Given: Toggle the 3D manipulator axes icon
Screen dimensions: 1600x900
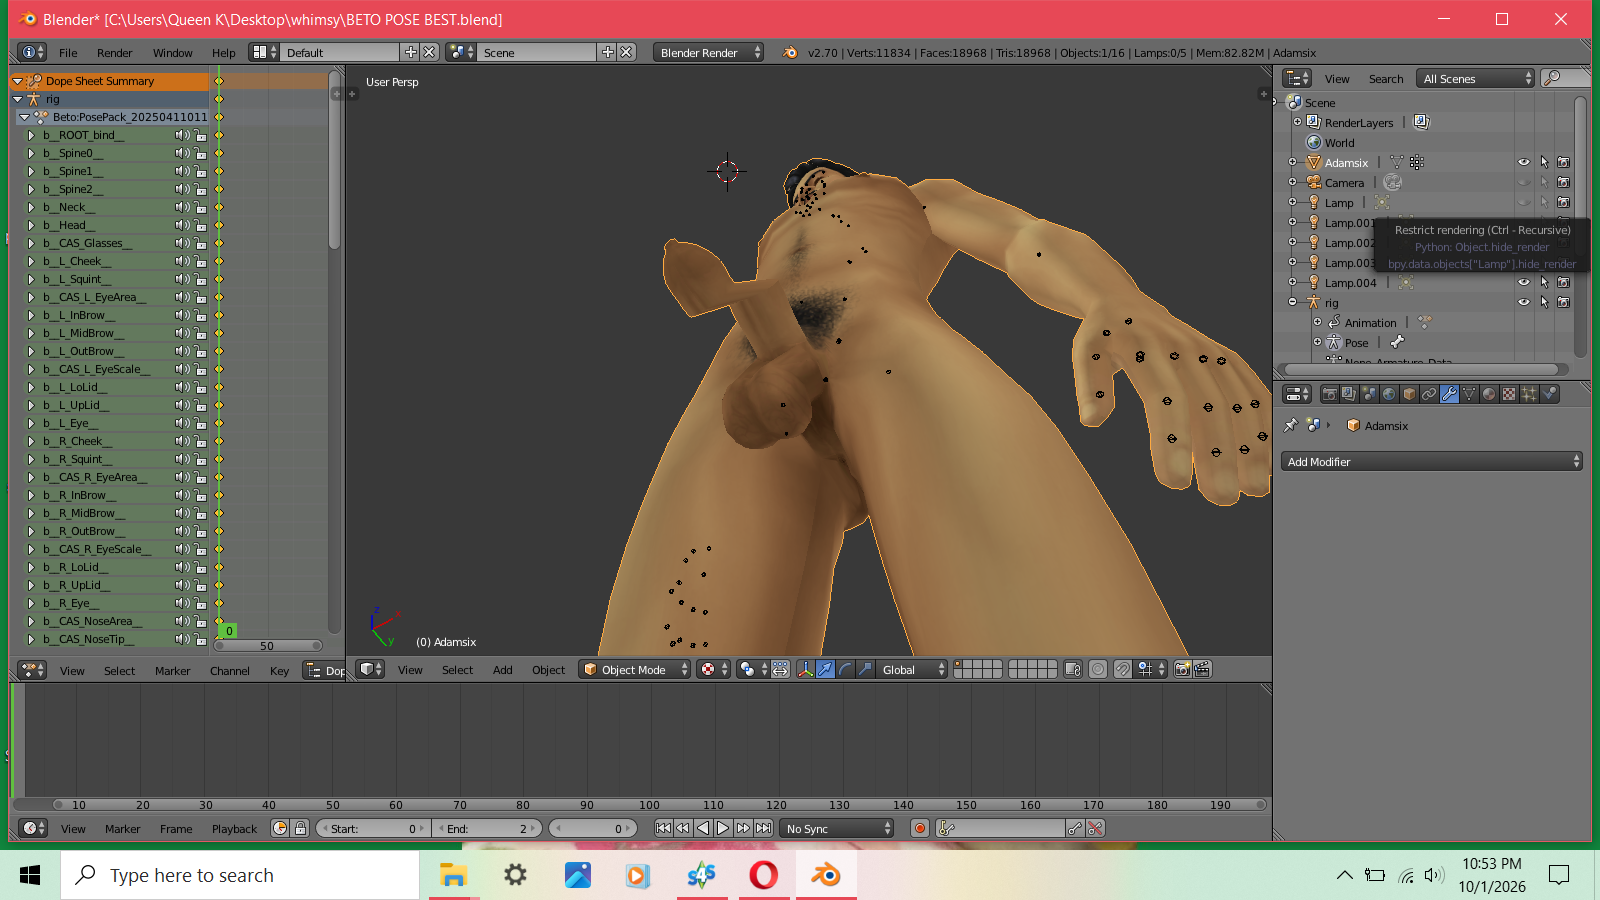Looking at the screenshot, I should tap(805, 669).
